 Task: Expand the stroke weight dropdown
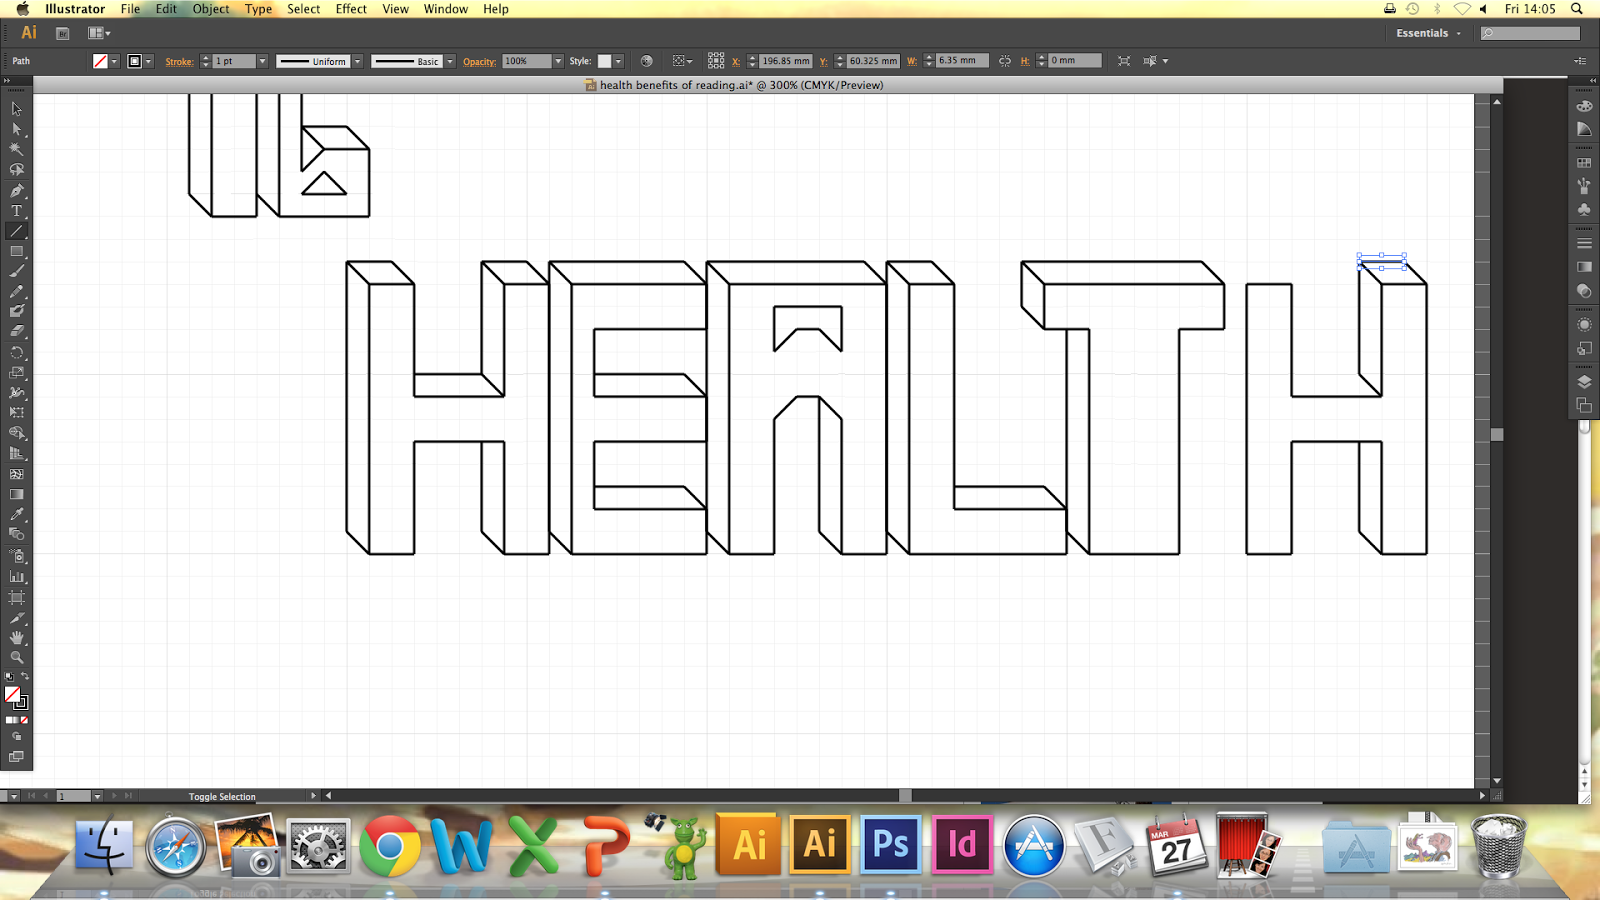[262, 61]
